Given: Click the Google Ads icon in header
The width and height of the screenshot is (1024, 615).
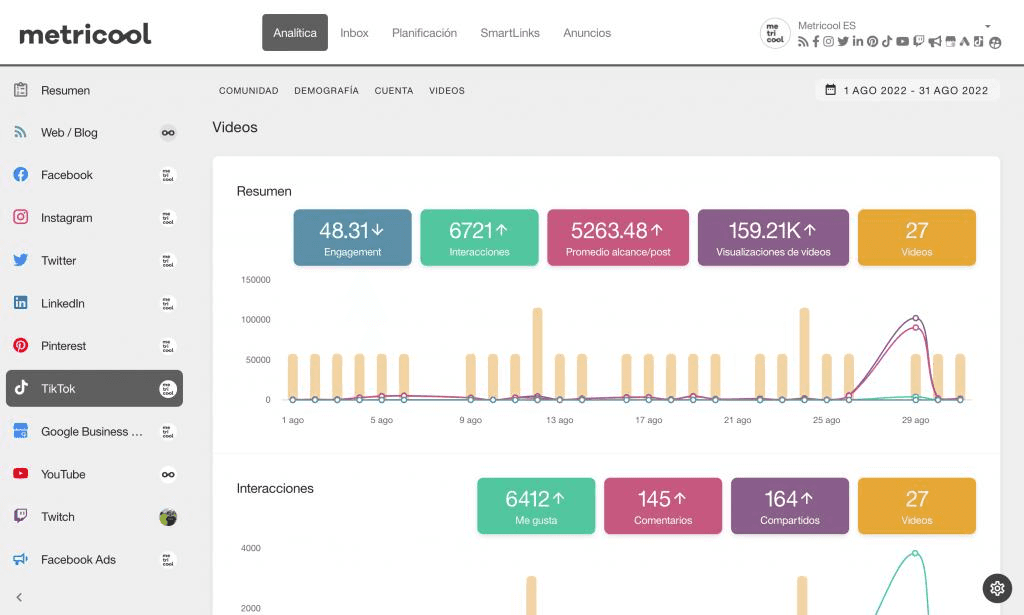Looking at the screenshot, I should point(964,42).
